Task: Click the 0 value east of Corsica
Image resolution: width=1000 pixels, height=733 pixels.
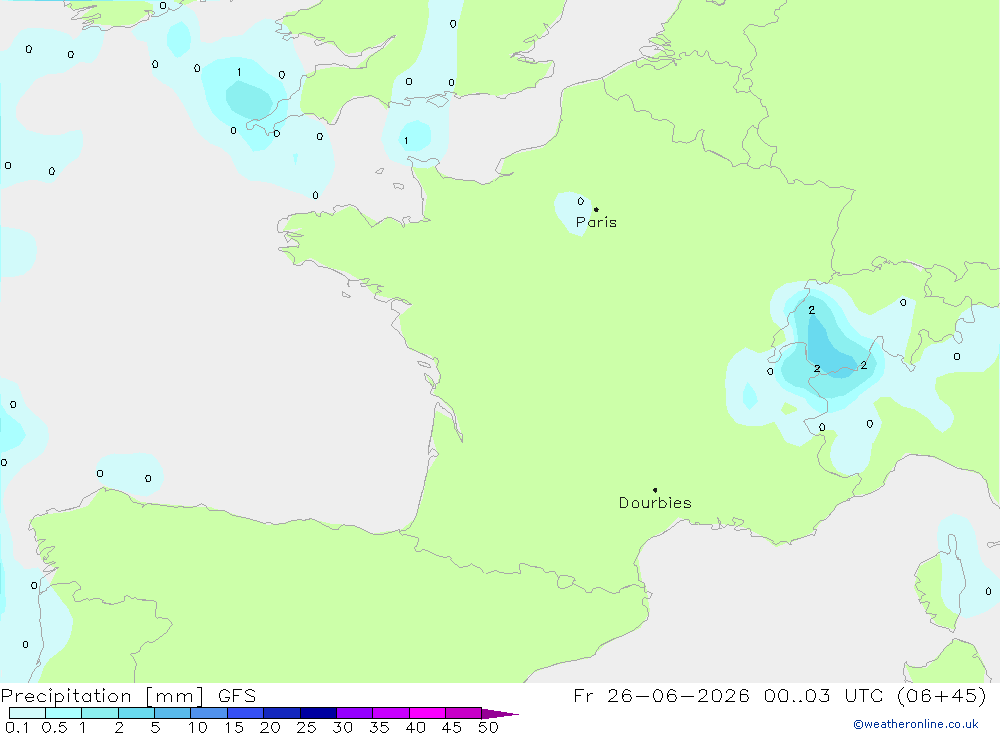Action: 988,591
